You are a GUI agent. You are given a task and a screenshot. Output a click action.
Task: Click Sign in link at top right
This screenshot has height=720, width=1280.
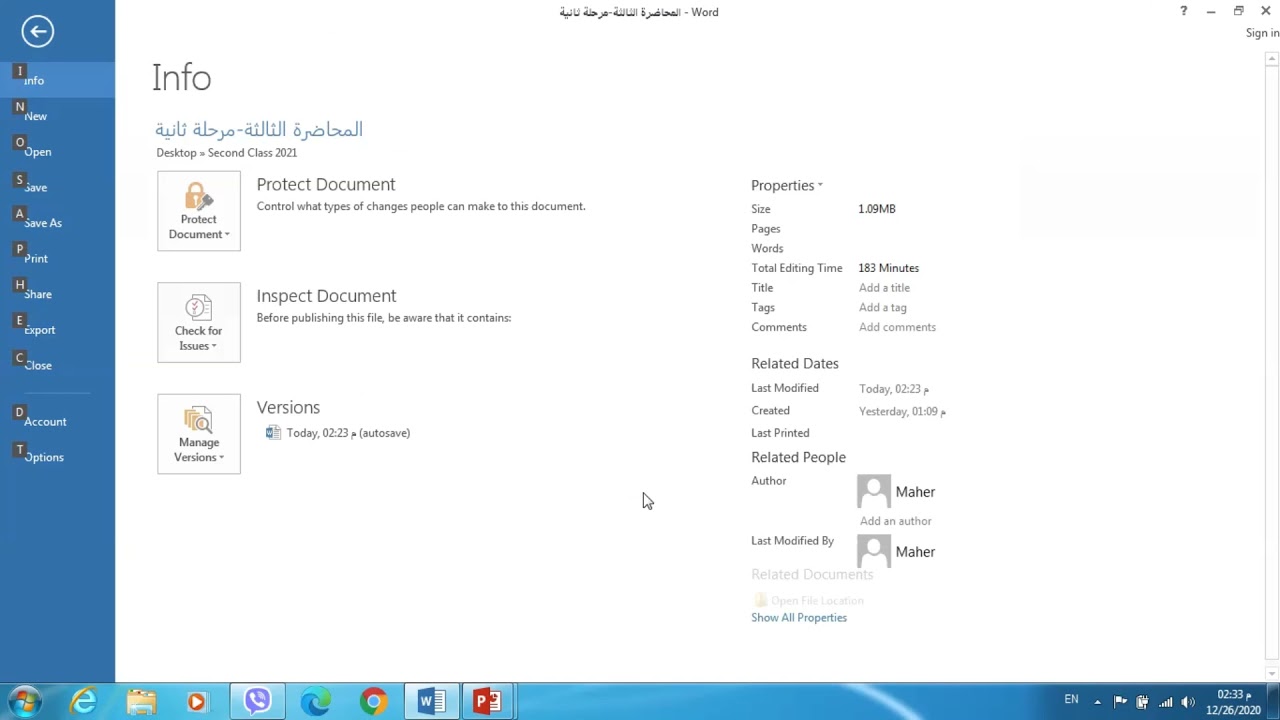click(x=1262, y=33)
